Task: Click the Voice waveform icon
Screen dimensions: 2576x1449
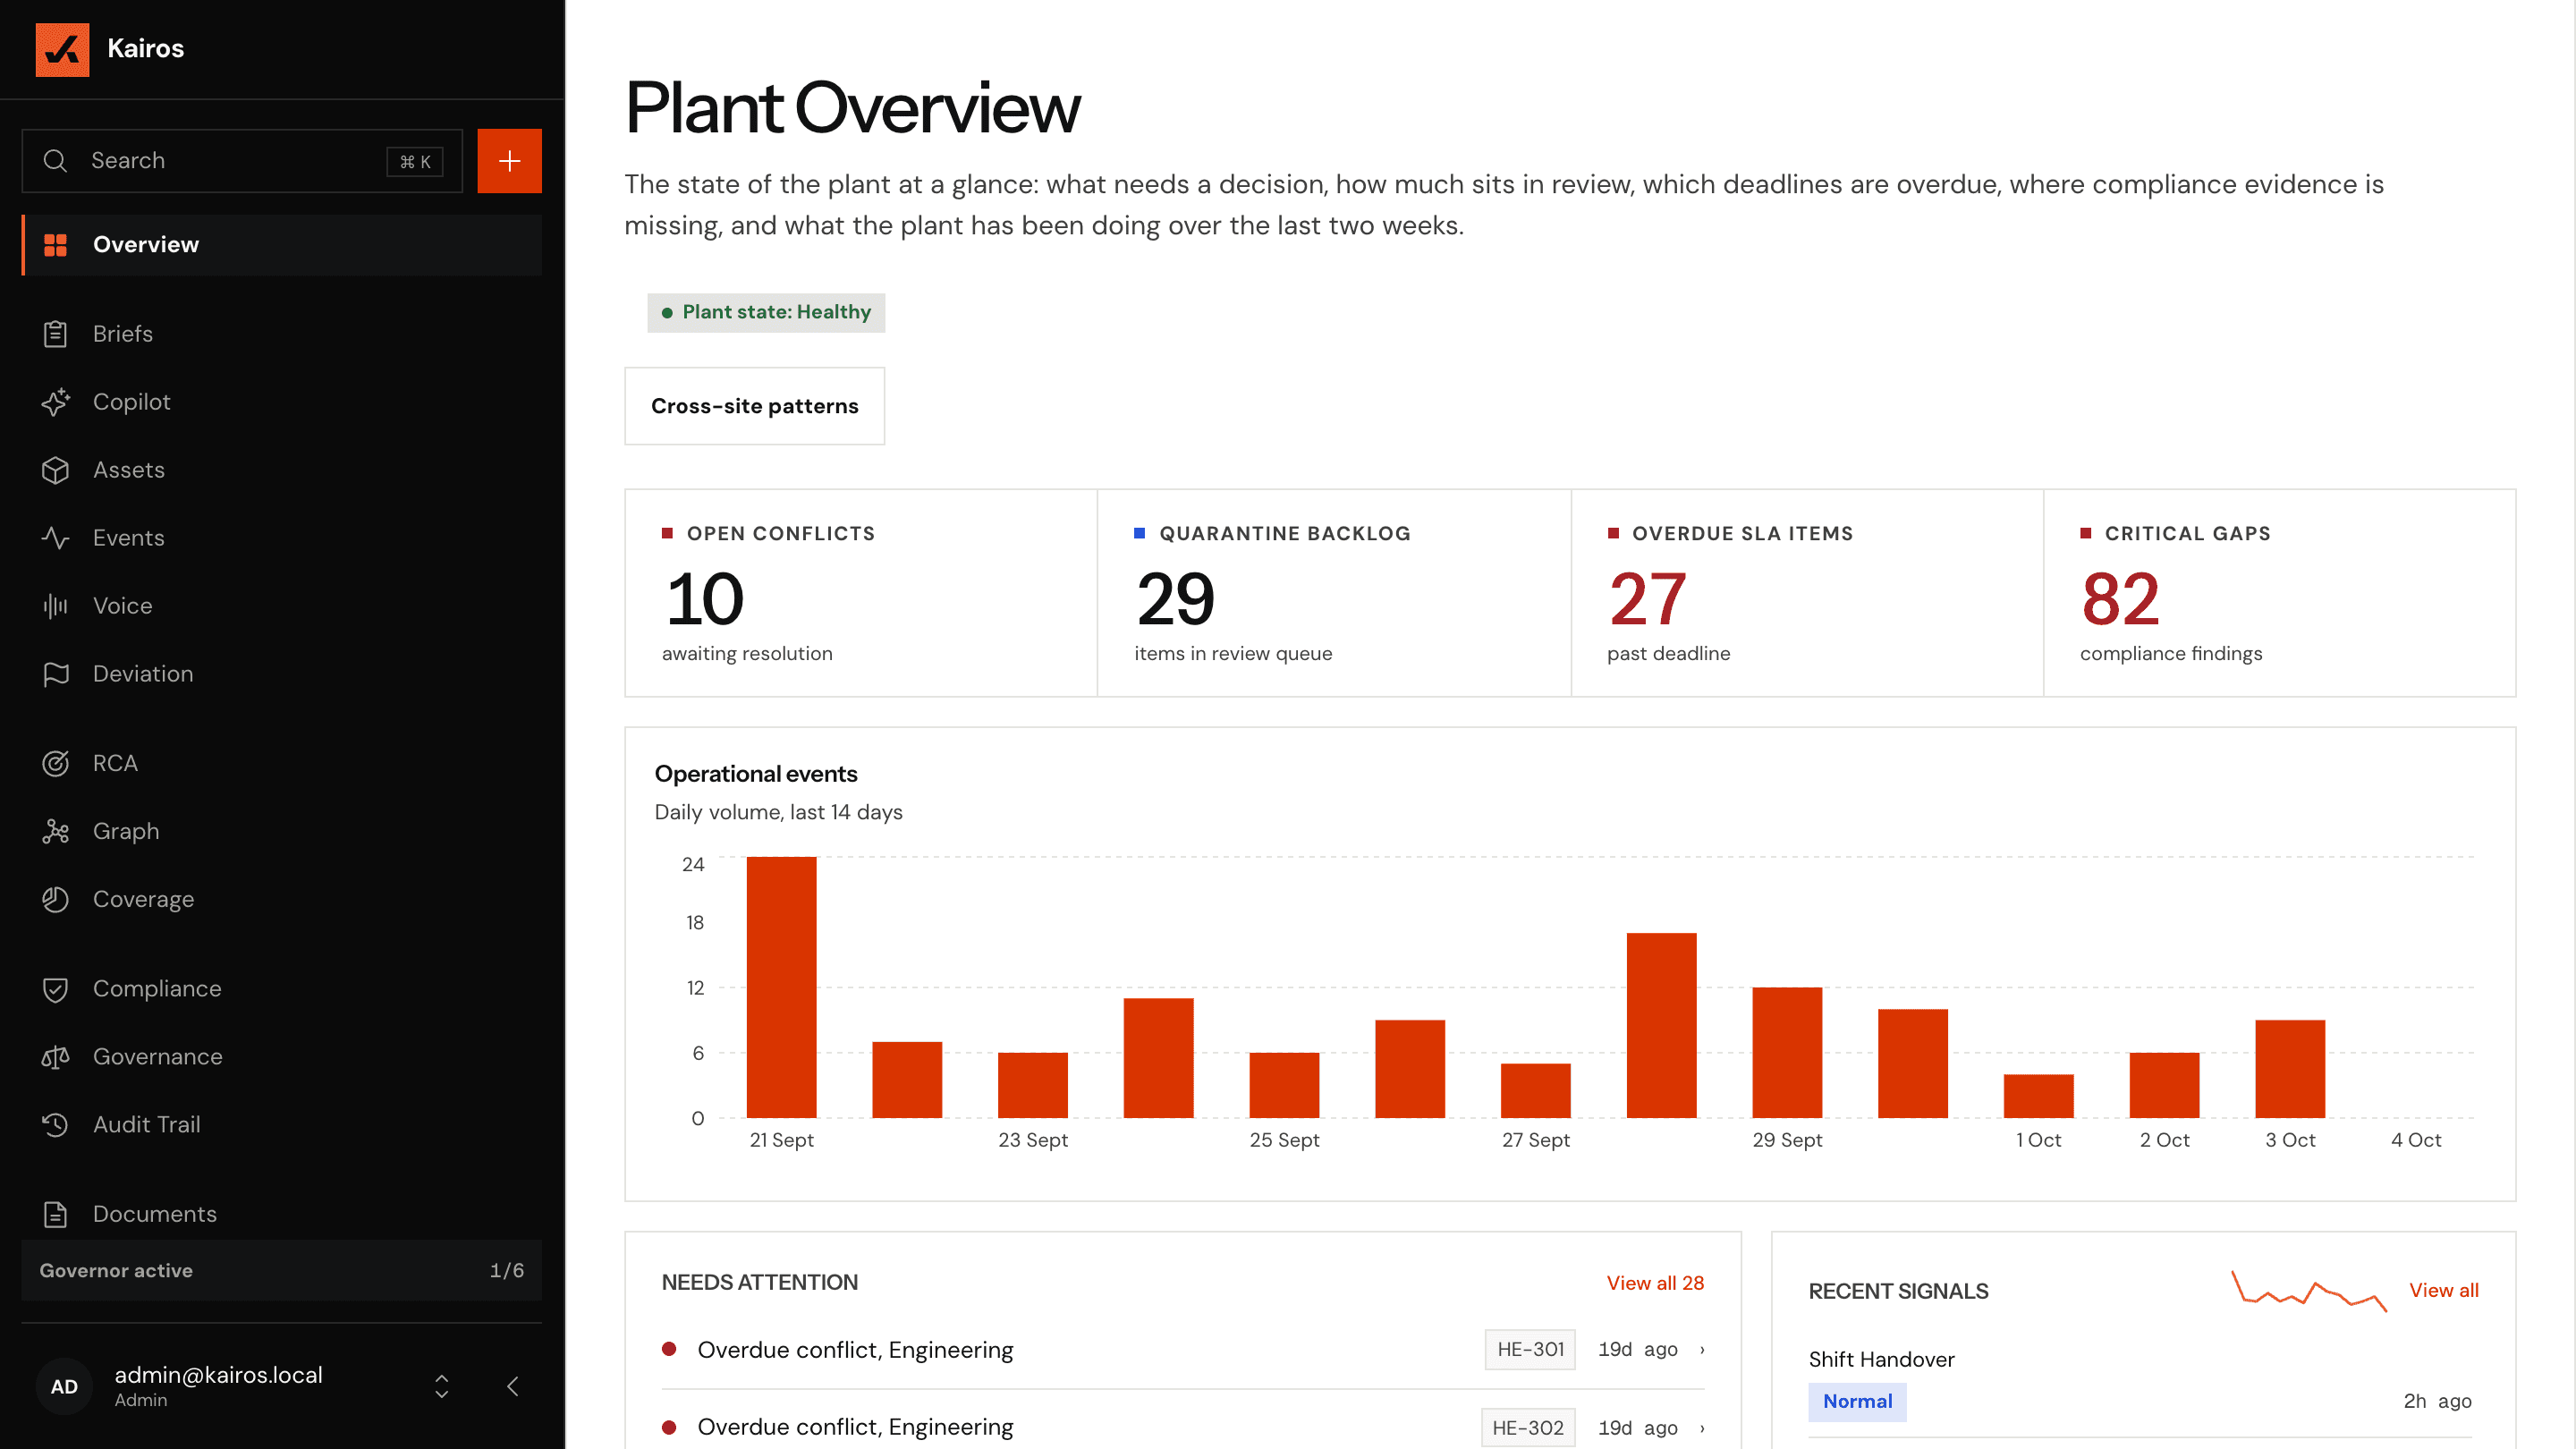Action: (56, 606)
